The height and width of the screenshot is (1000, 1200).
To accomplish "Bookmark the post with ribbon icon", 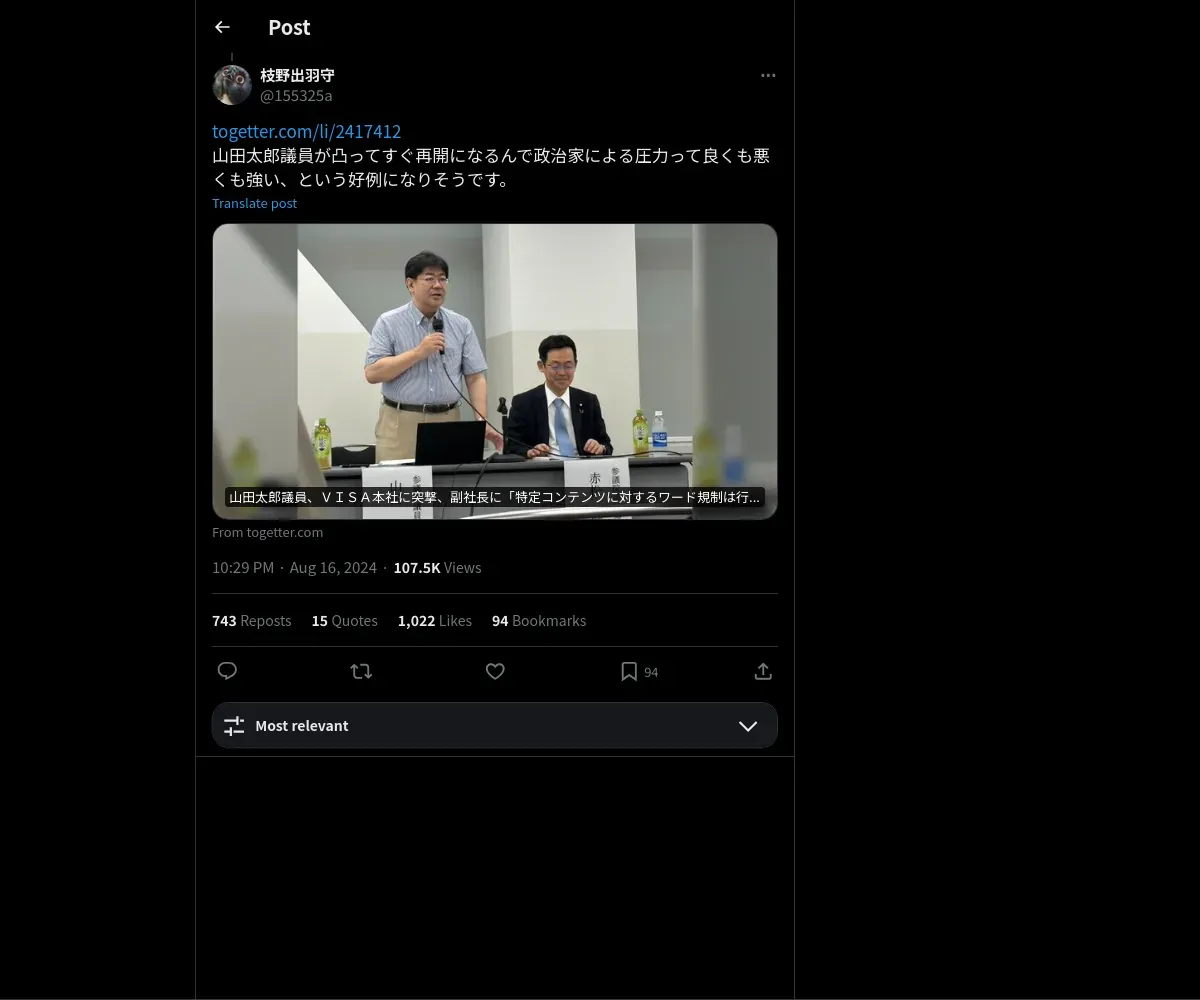I will coord(629,671).
